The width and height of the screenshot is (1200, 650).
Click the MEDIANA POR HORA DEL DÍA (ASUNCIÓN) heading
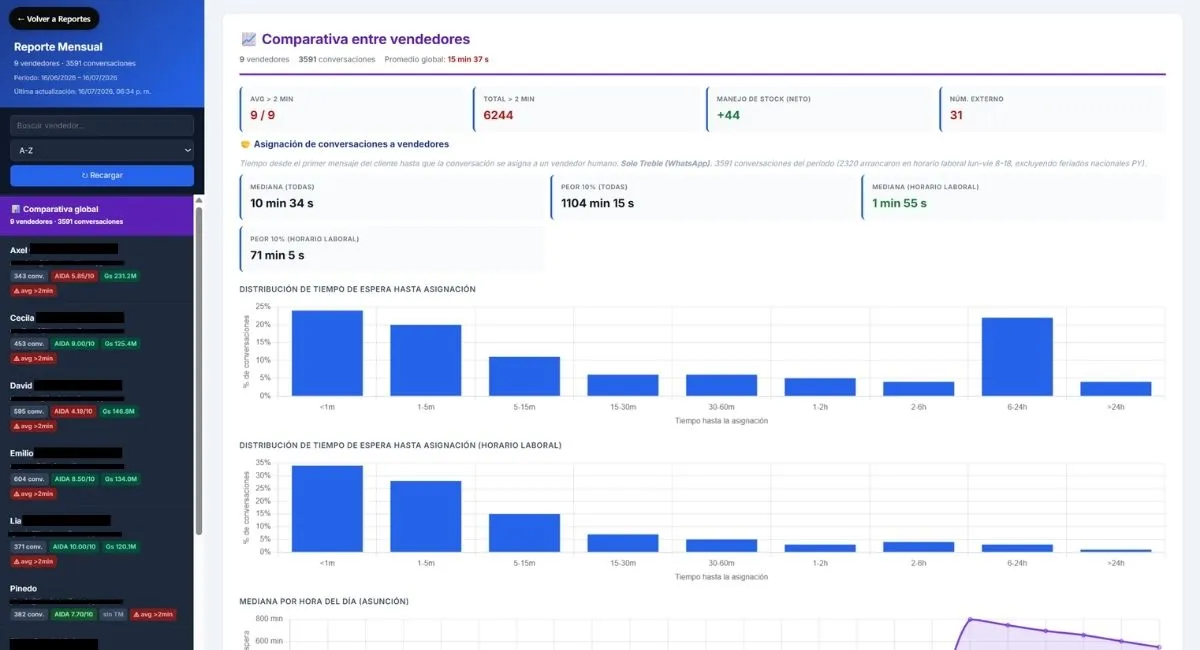click(x=324, y=601)
